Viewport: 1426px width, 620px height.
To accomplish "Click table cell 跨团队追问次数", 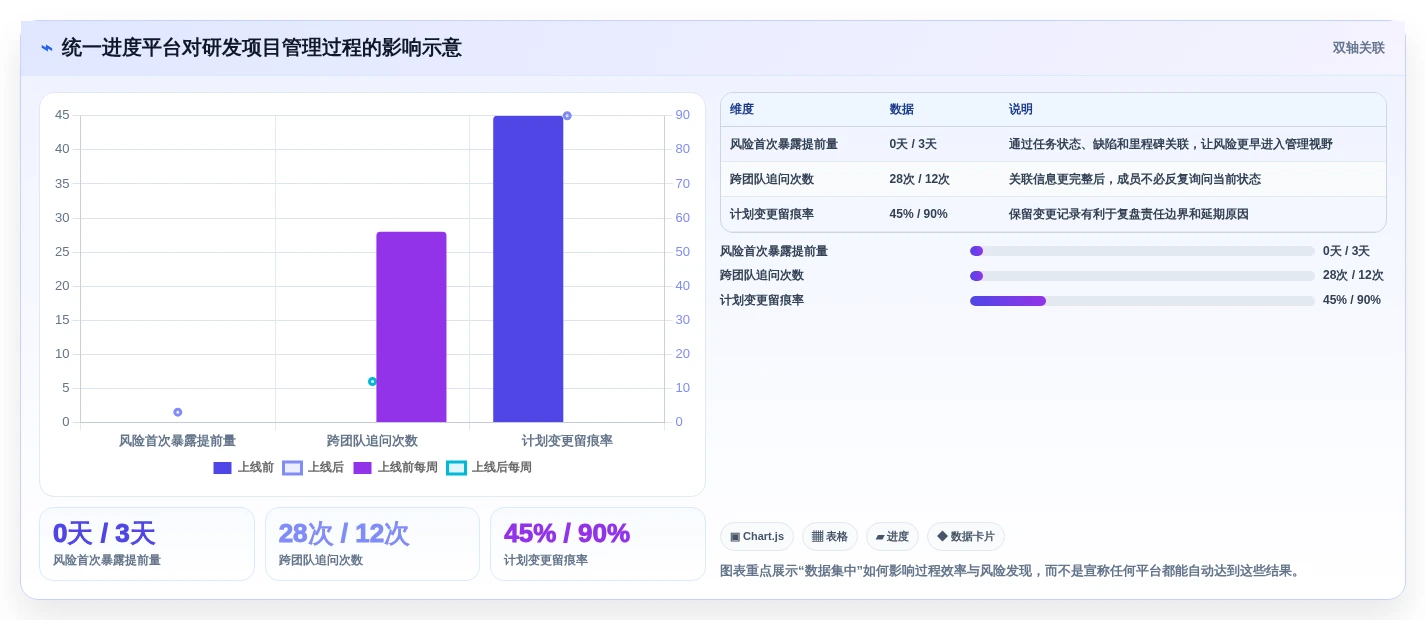I will (x=772, y=180).
